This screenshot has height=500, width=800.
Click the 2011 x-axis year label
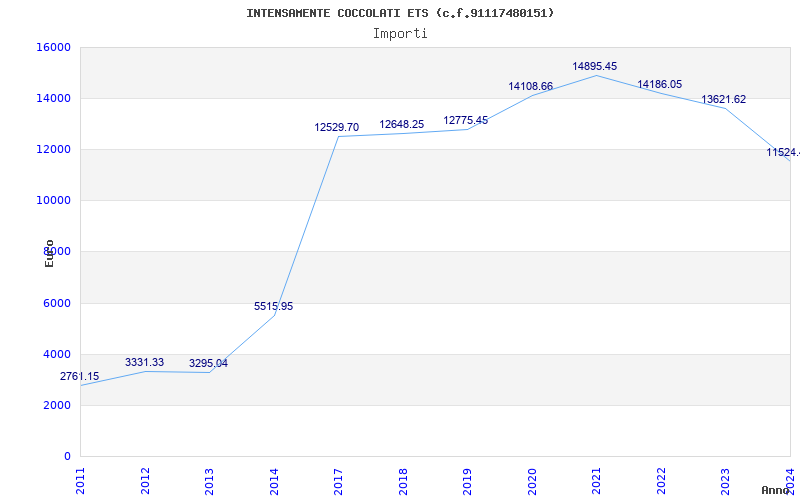point(81,481)
